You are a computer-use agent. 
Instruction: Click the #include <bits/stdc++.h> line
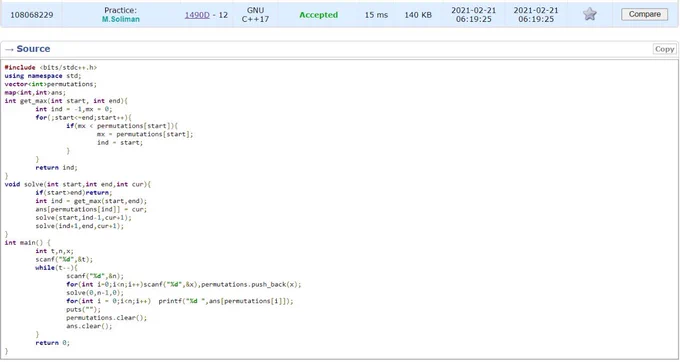point(51,68)
